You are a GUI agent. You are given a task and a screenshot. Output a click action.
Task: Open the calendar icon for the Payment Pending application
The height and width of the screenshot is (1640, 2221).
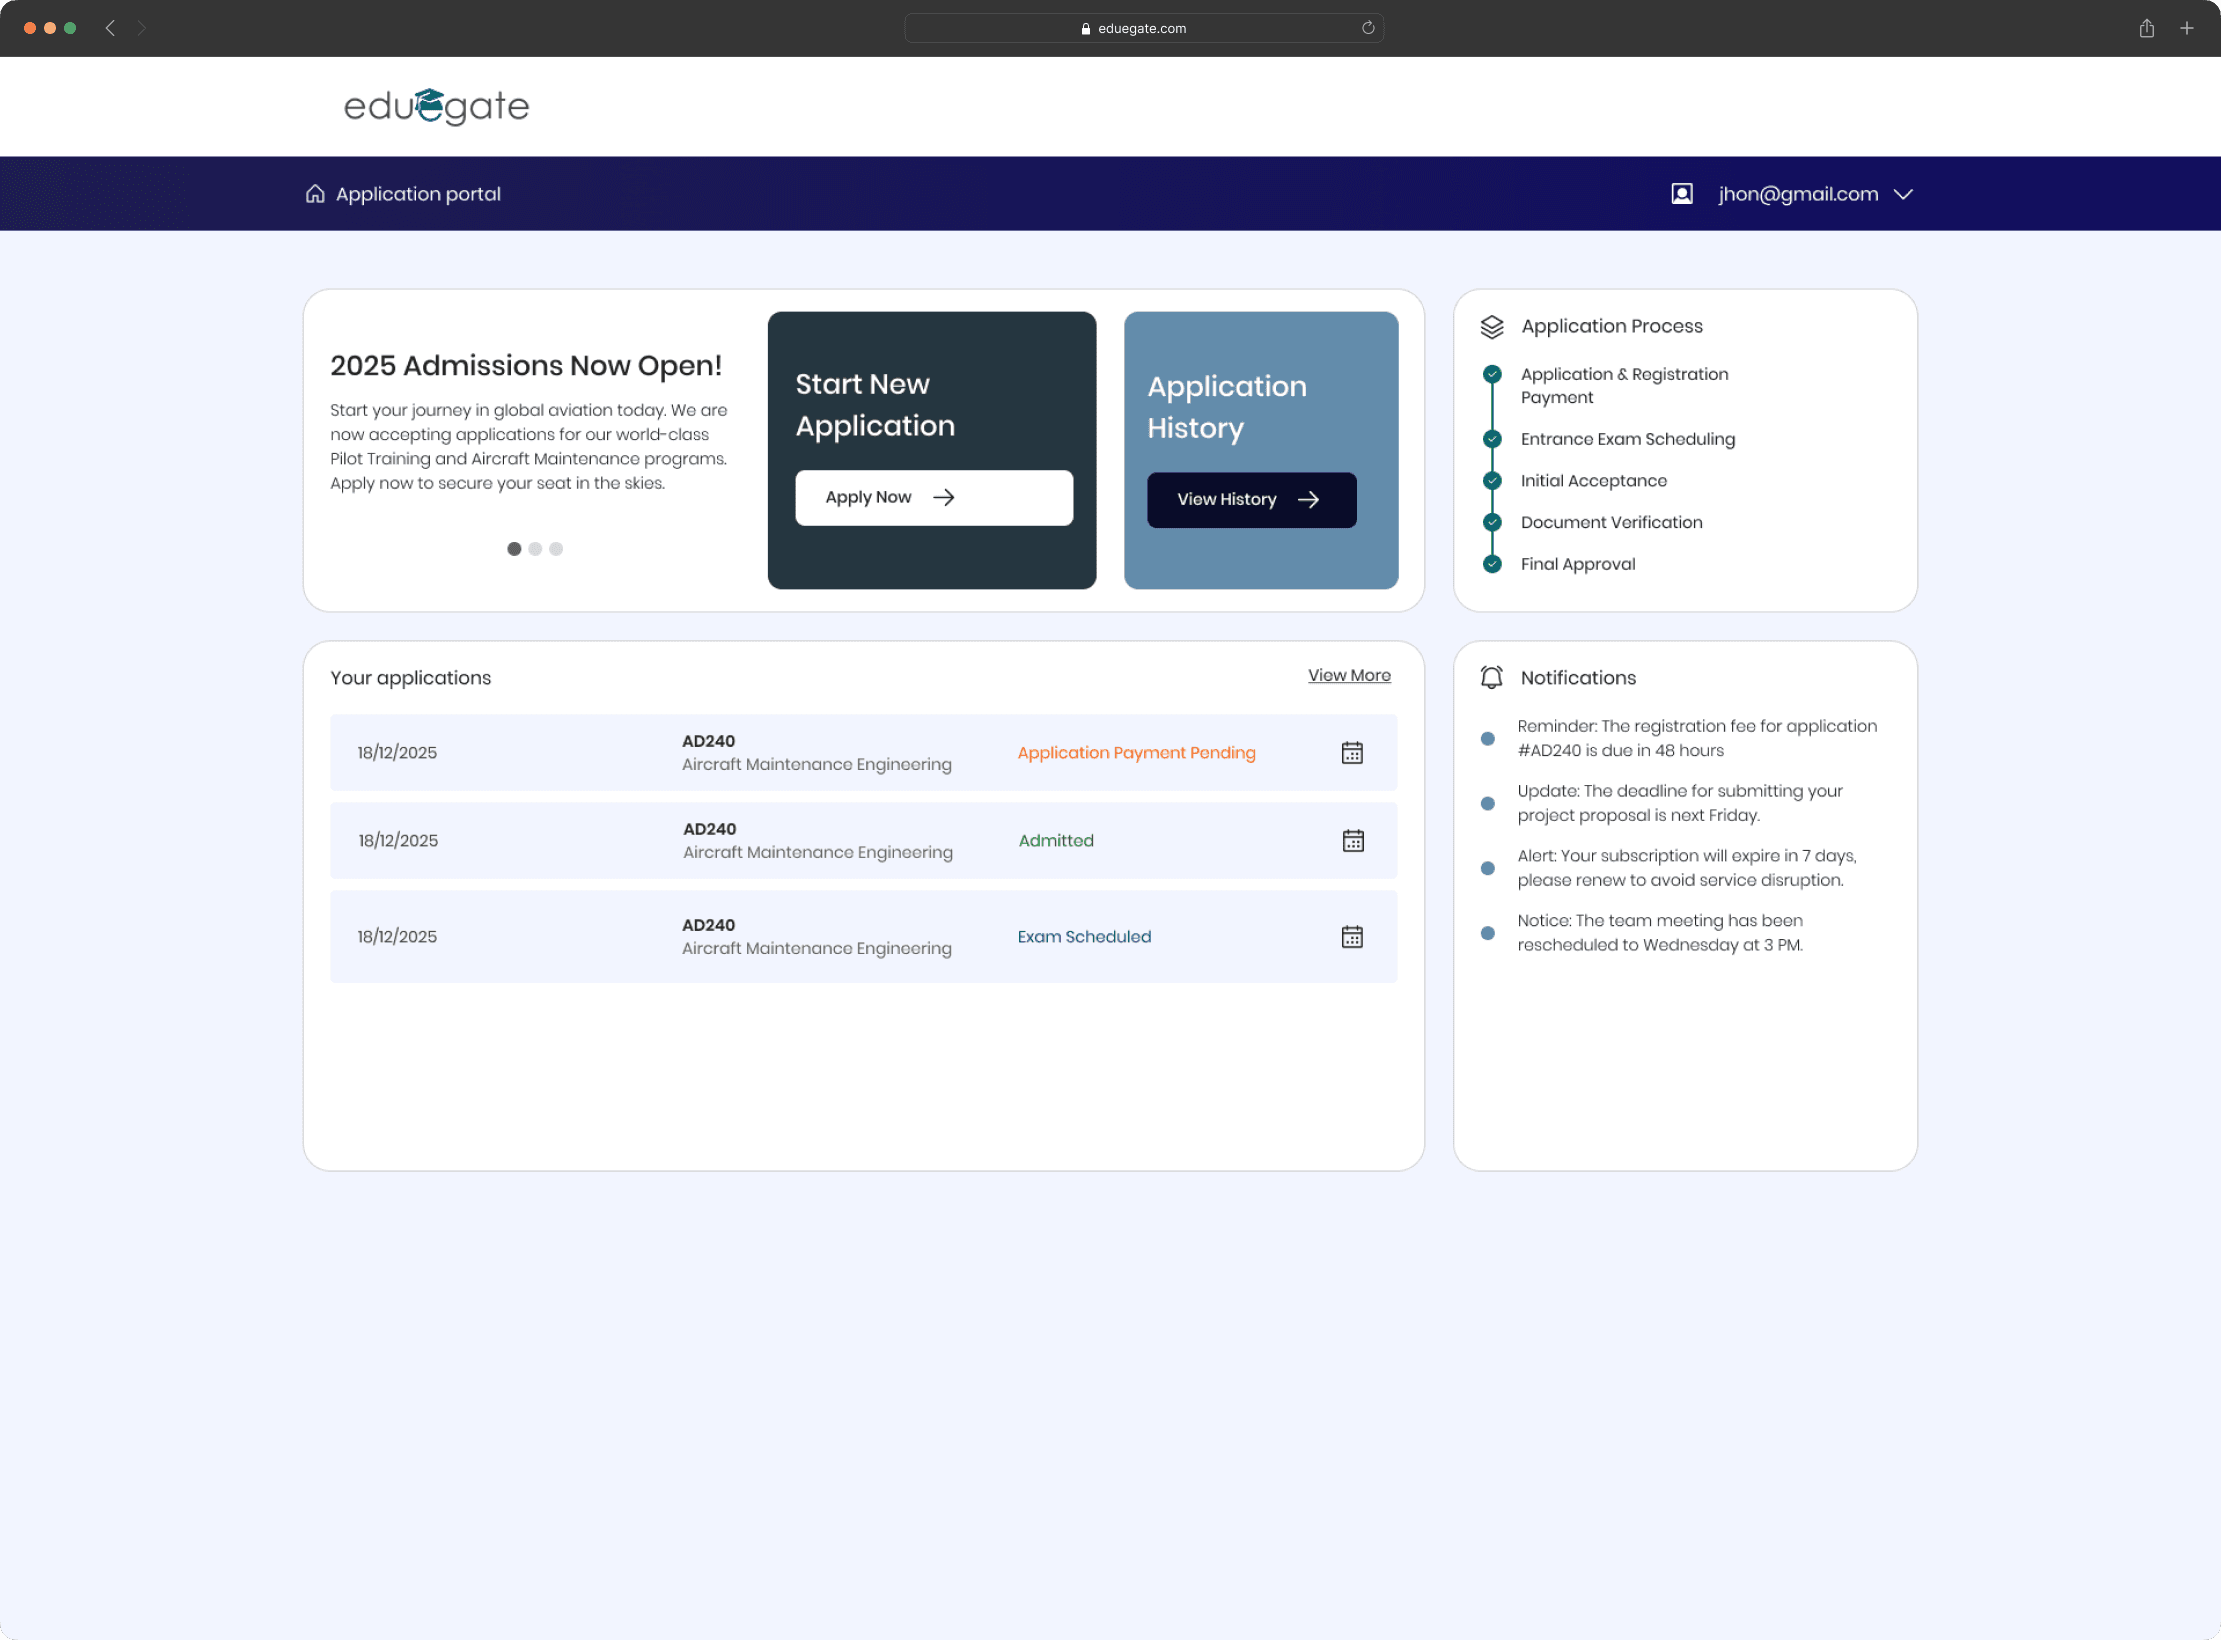[1352, 752]
